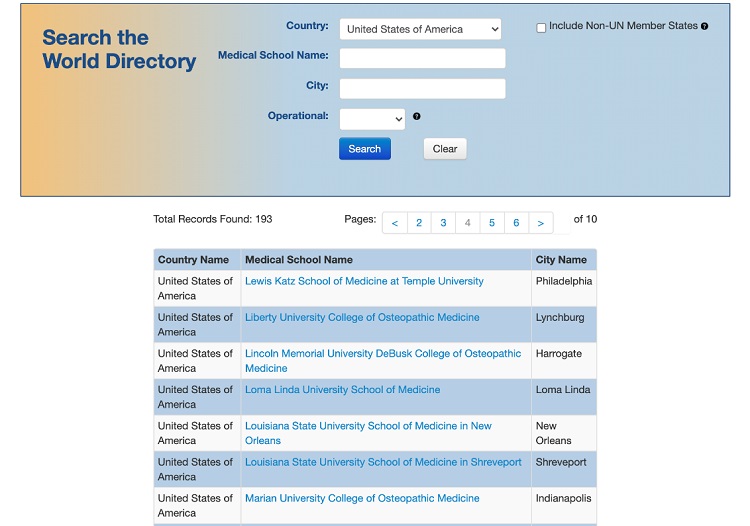The height and width of the screenshot is (526, 750).
Task: Jump to results page 5
Action: 492,223
